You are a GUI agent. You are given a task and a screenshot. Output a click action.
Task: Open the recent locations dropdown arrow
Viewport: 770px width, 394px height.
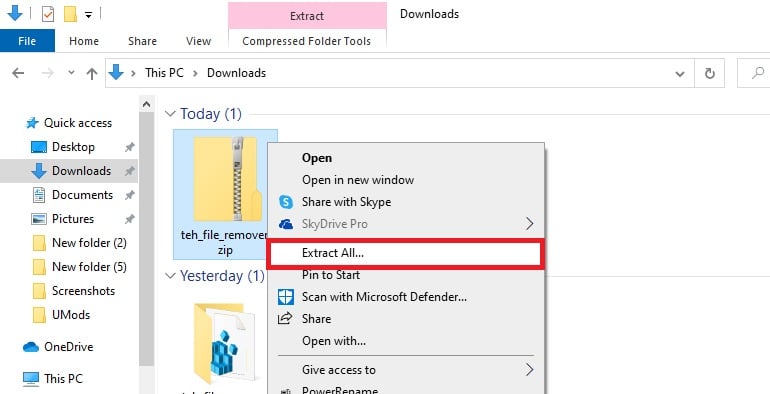(71, 73)
